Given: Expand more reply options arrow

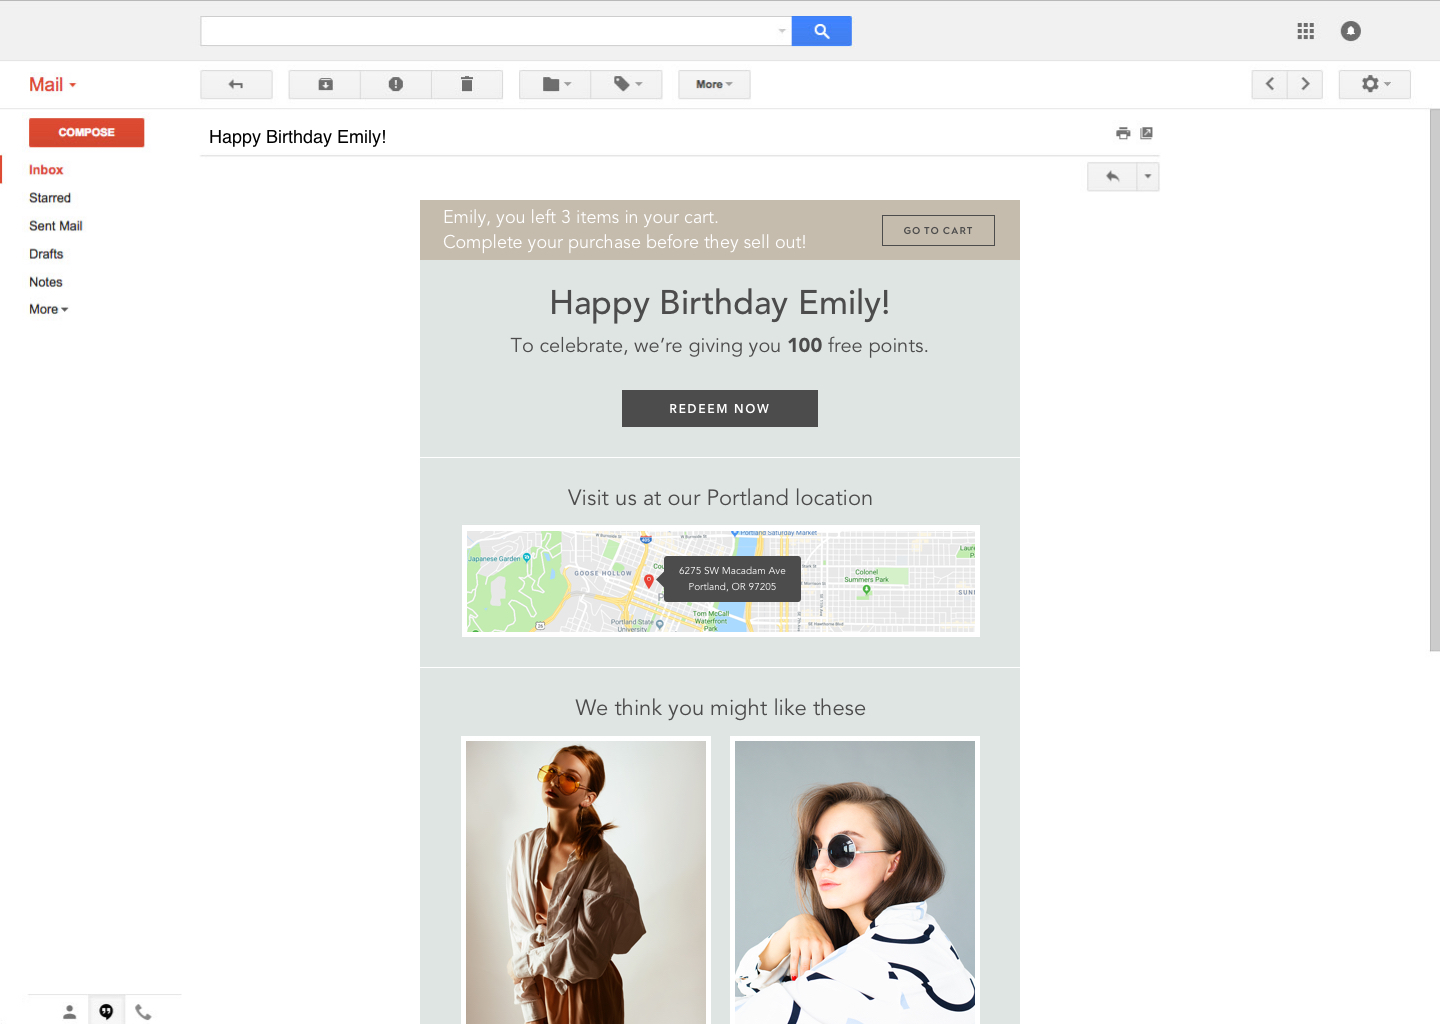Looking at the screenshot, I should click(x=1148, y=177).
